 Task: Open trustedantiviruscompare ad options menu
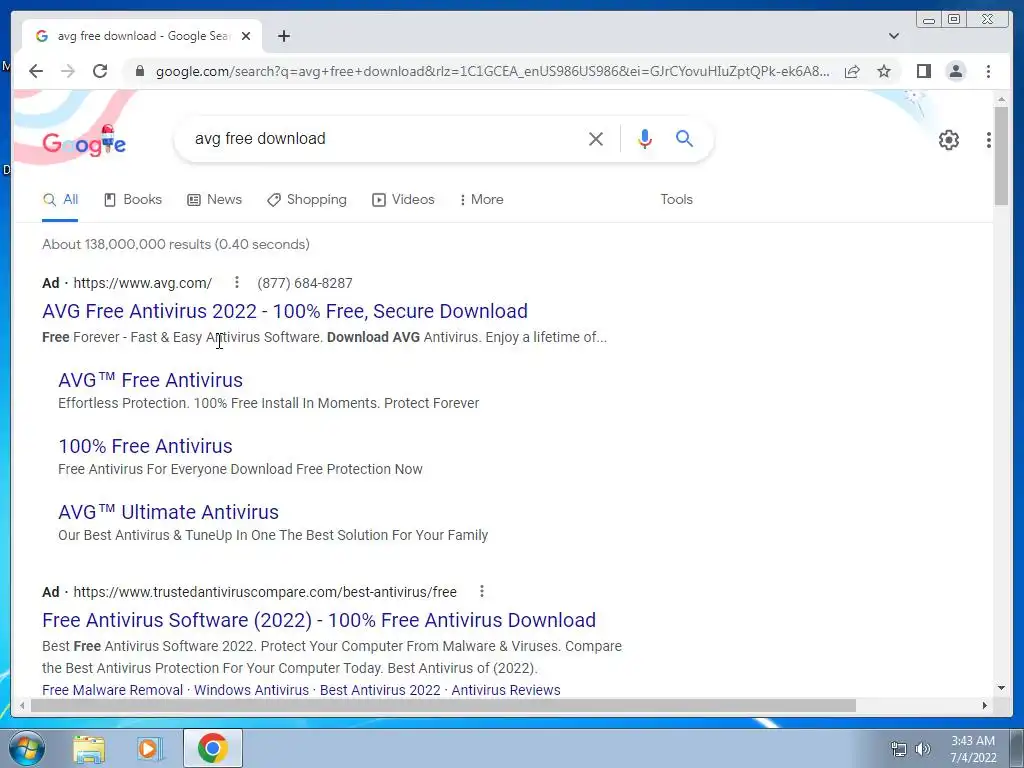coord(481,591)
